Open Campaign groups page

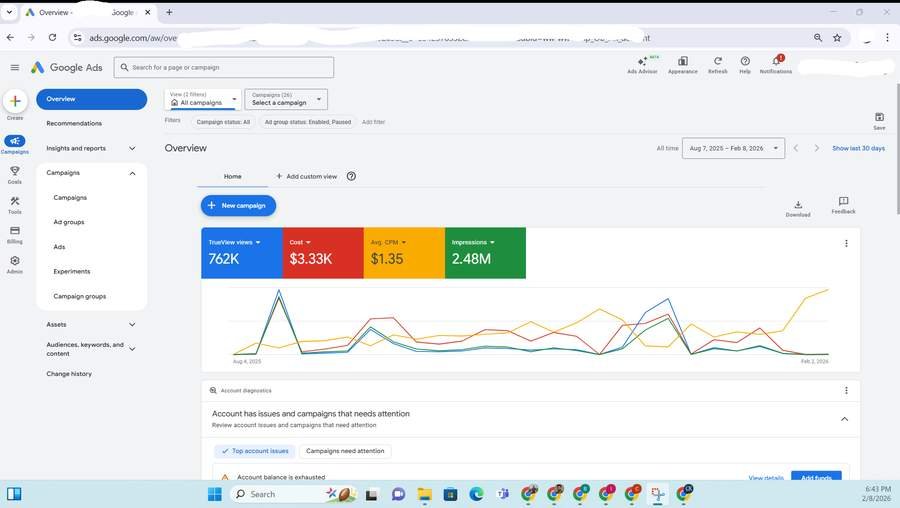pos(80,296)
